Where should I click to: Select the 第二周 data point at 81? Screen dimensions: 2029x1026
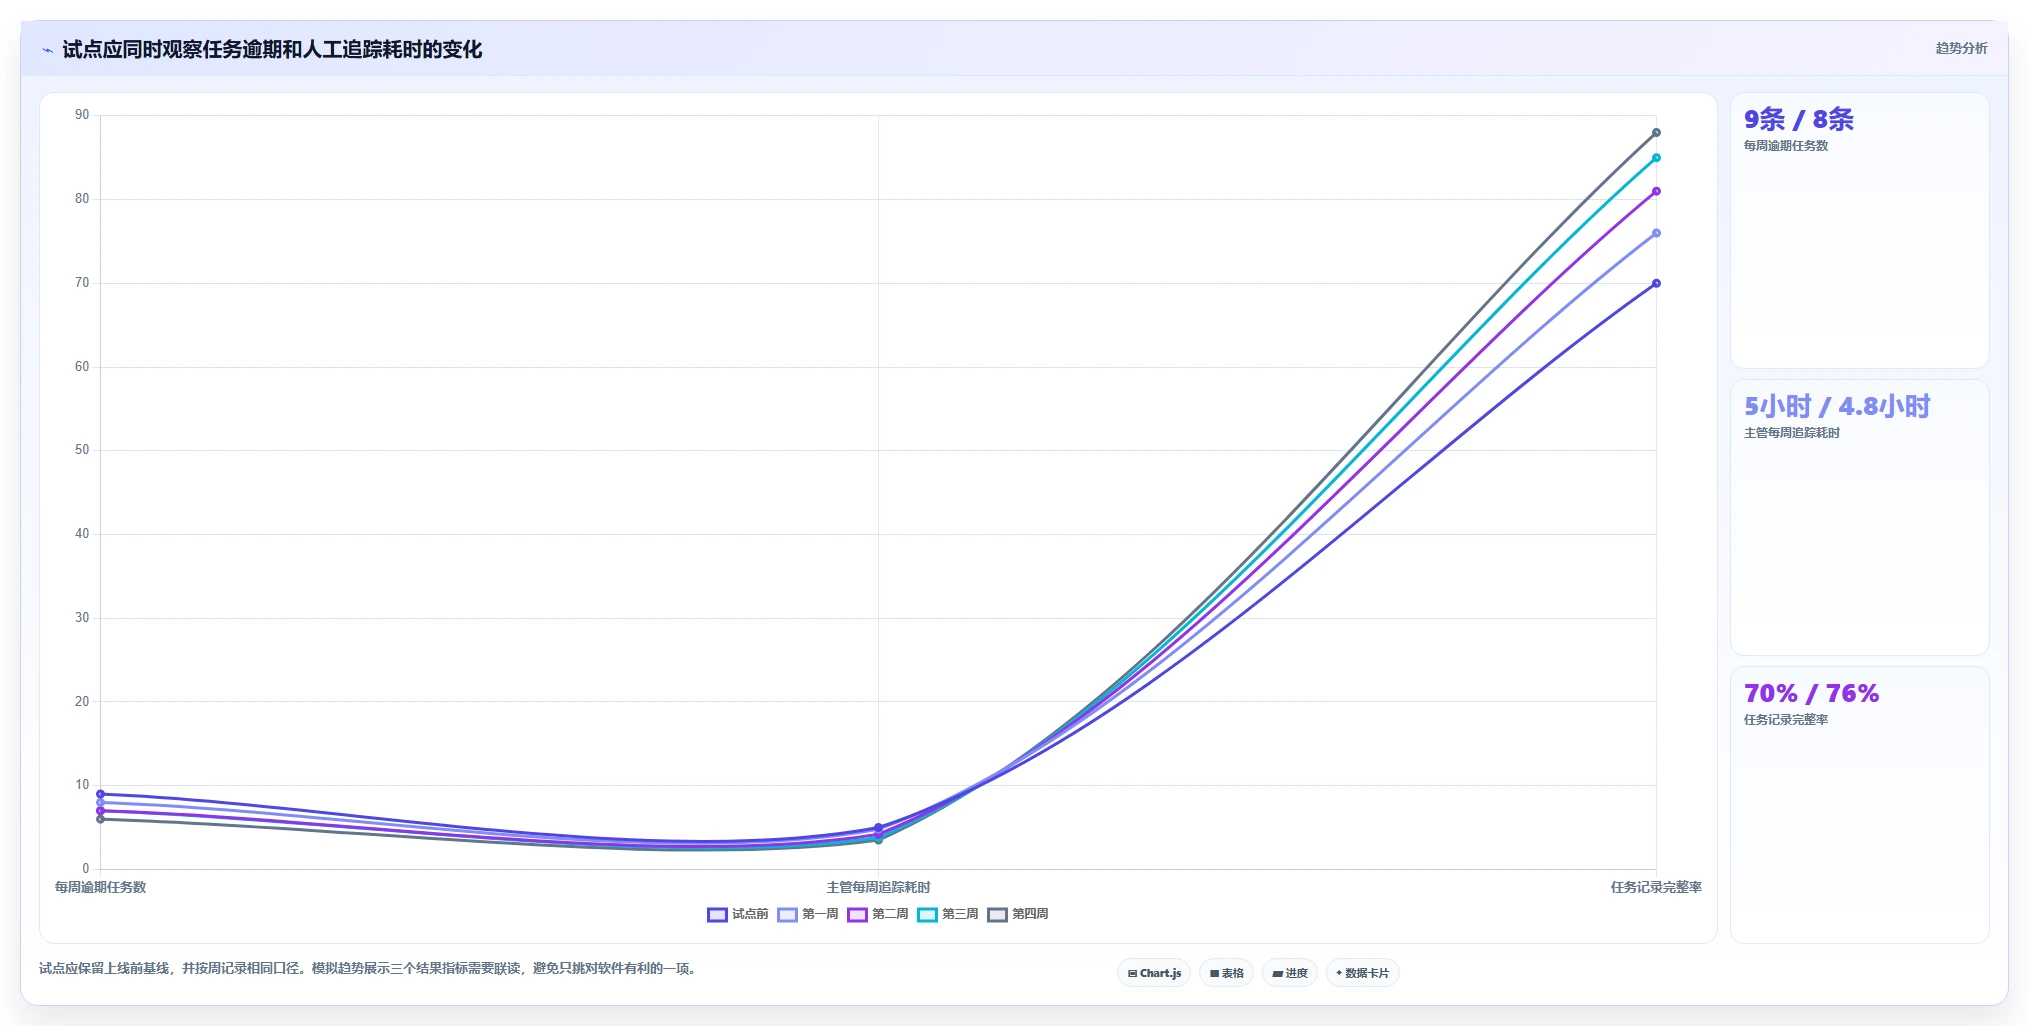[1656, 191]
